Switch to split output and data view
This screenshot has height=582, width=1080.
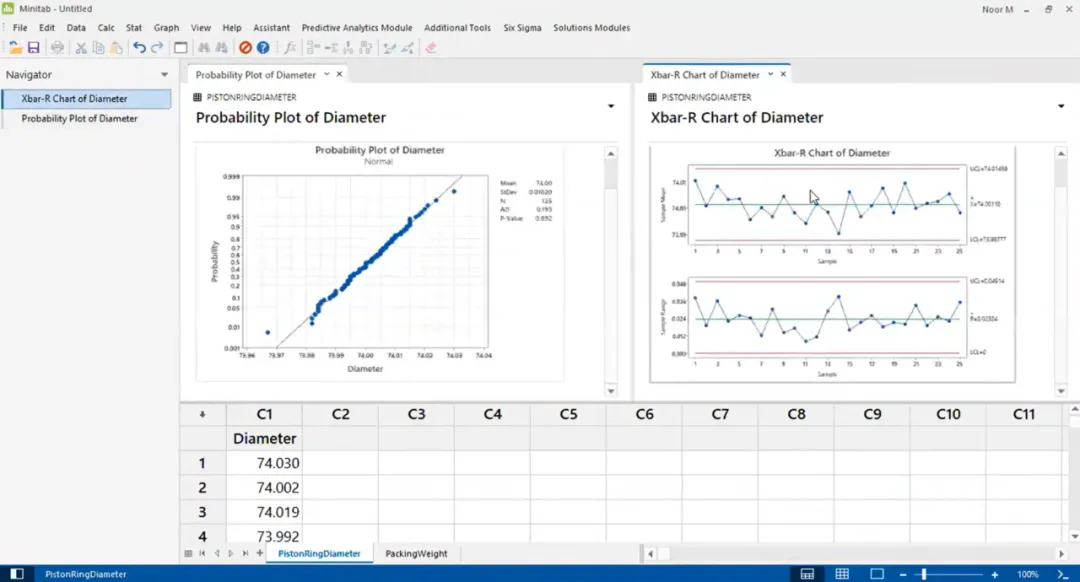click(807, 574)
